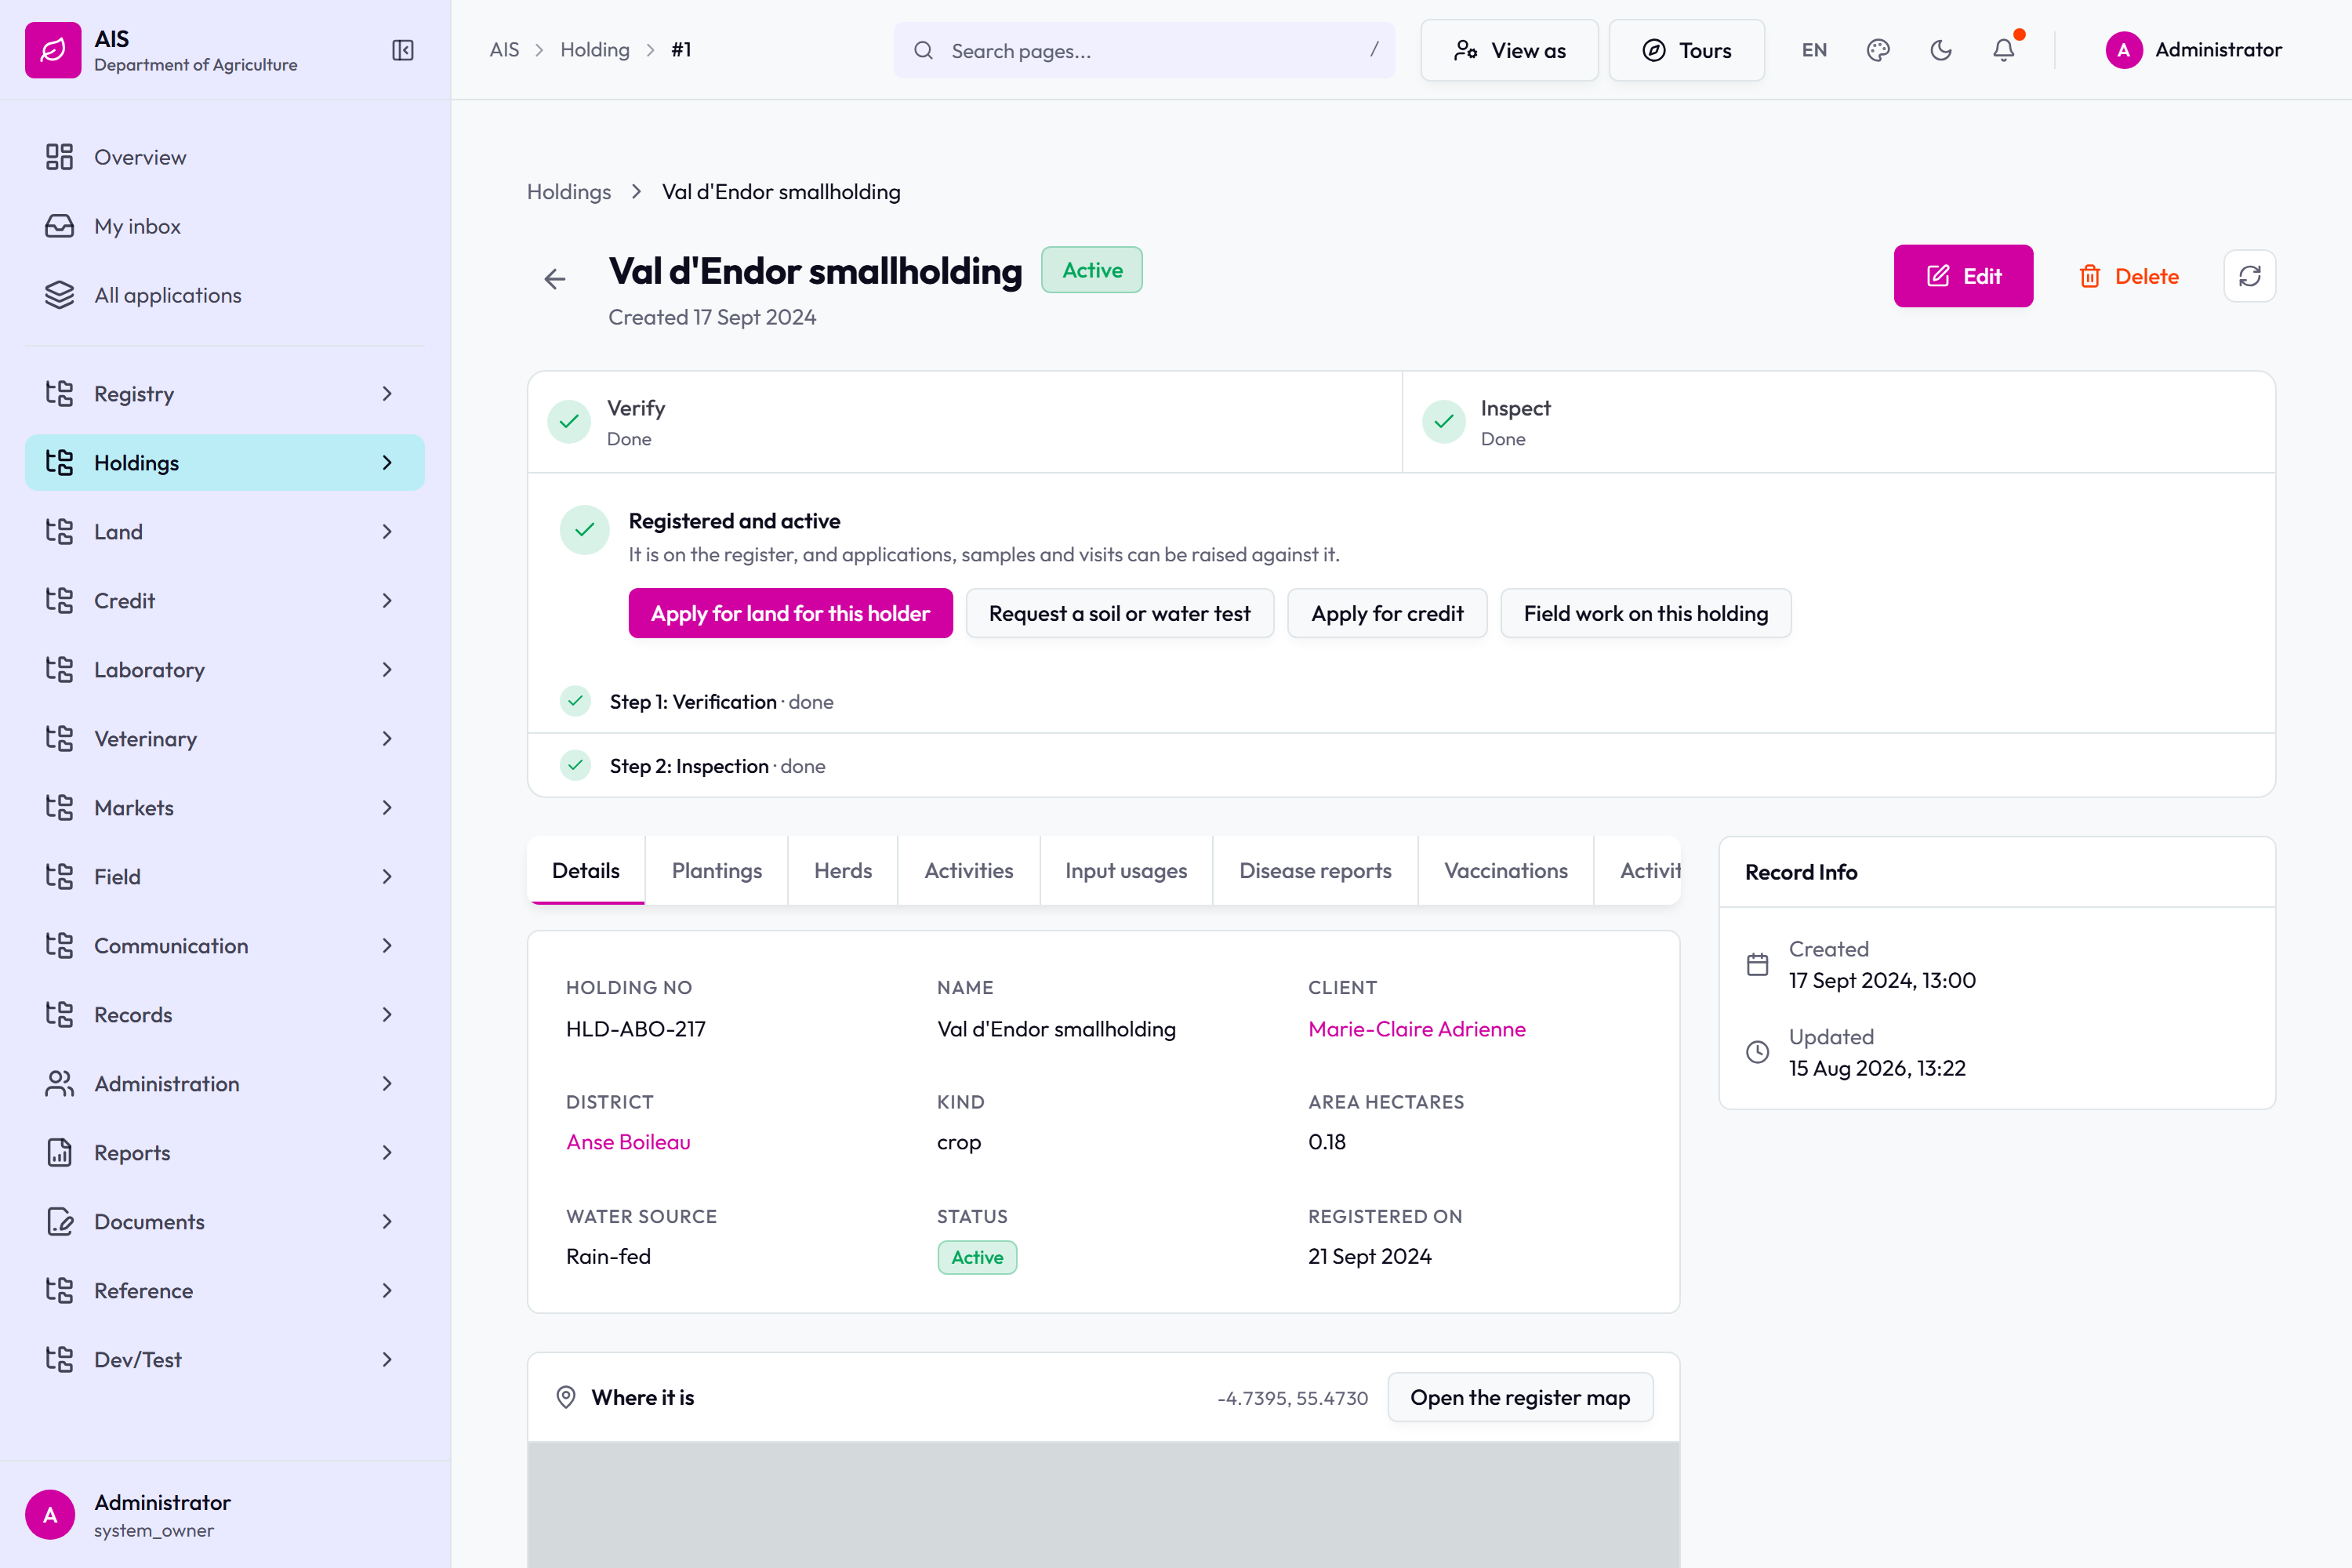Switch to the Vaccinations tab

1506,871
